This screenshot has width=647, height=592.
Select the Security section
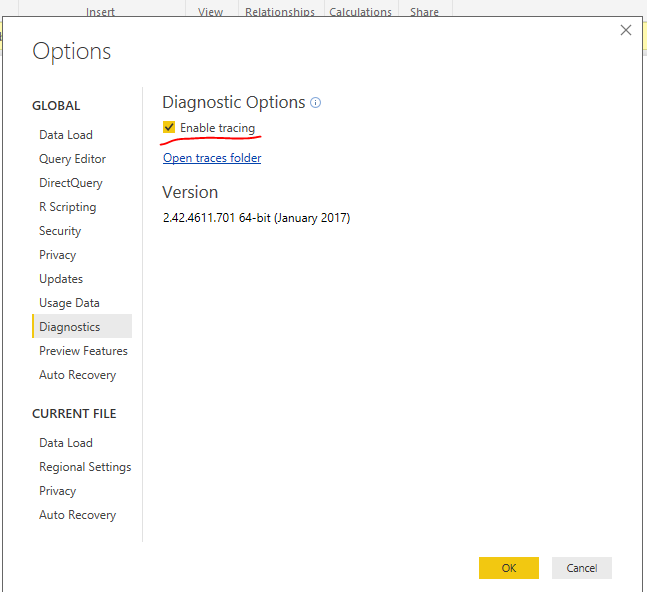[x=60, y=231]
